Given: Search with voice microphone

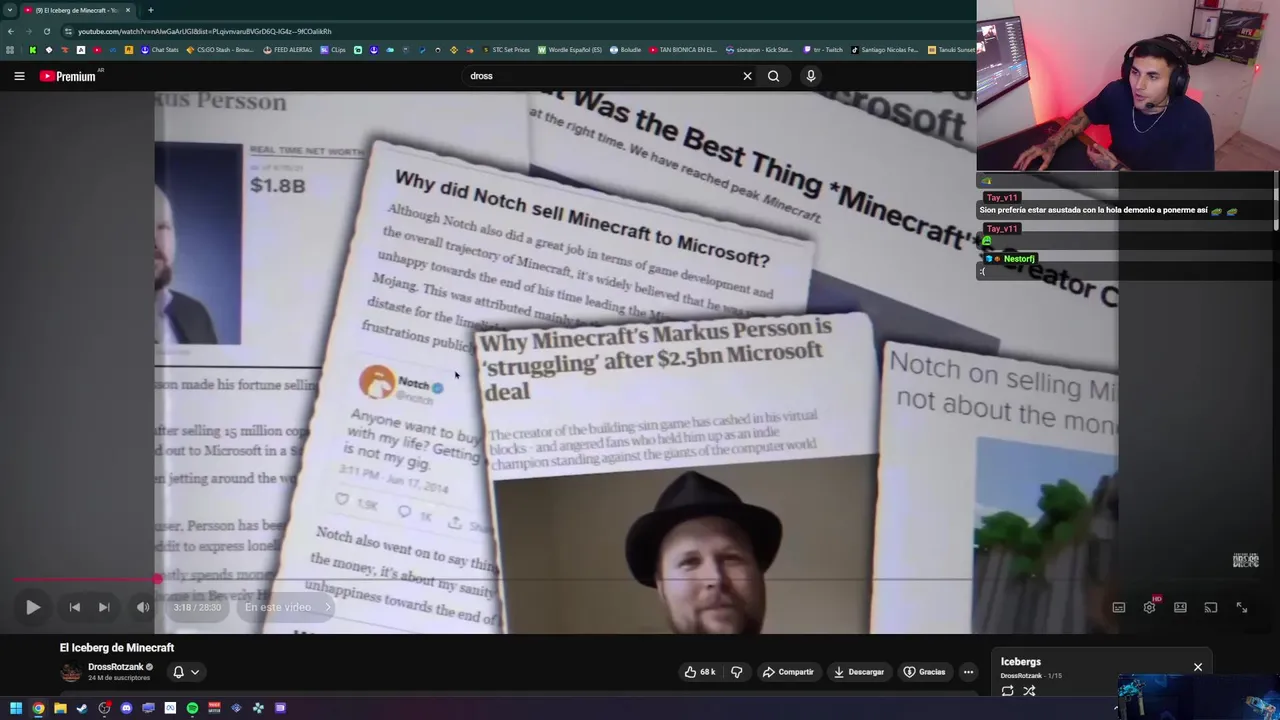Looking at the screenshot, I should pyautogui.click(x=811, y=76).
